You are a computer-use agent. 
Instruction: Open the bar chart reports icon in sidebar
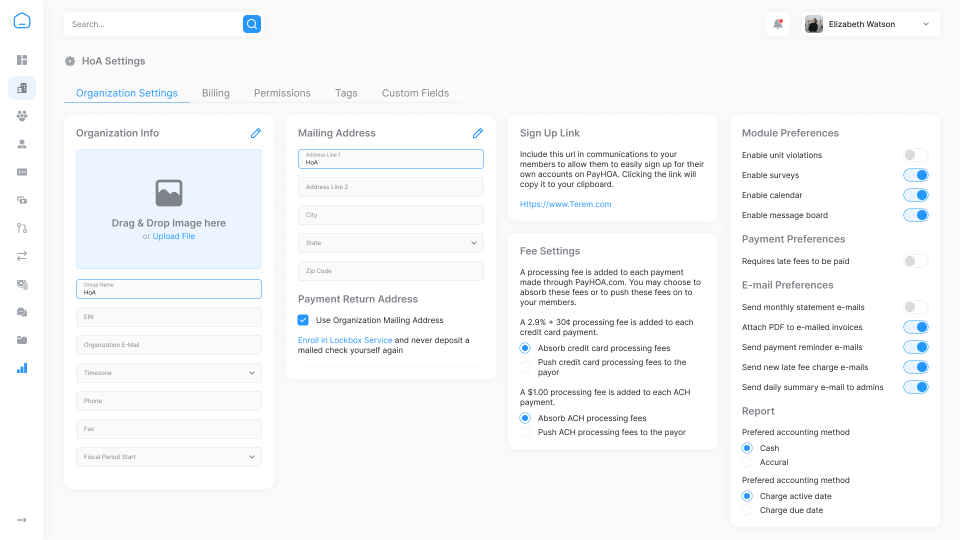22,368
